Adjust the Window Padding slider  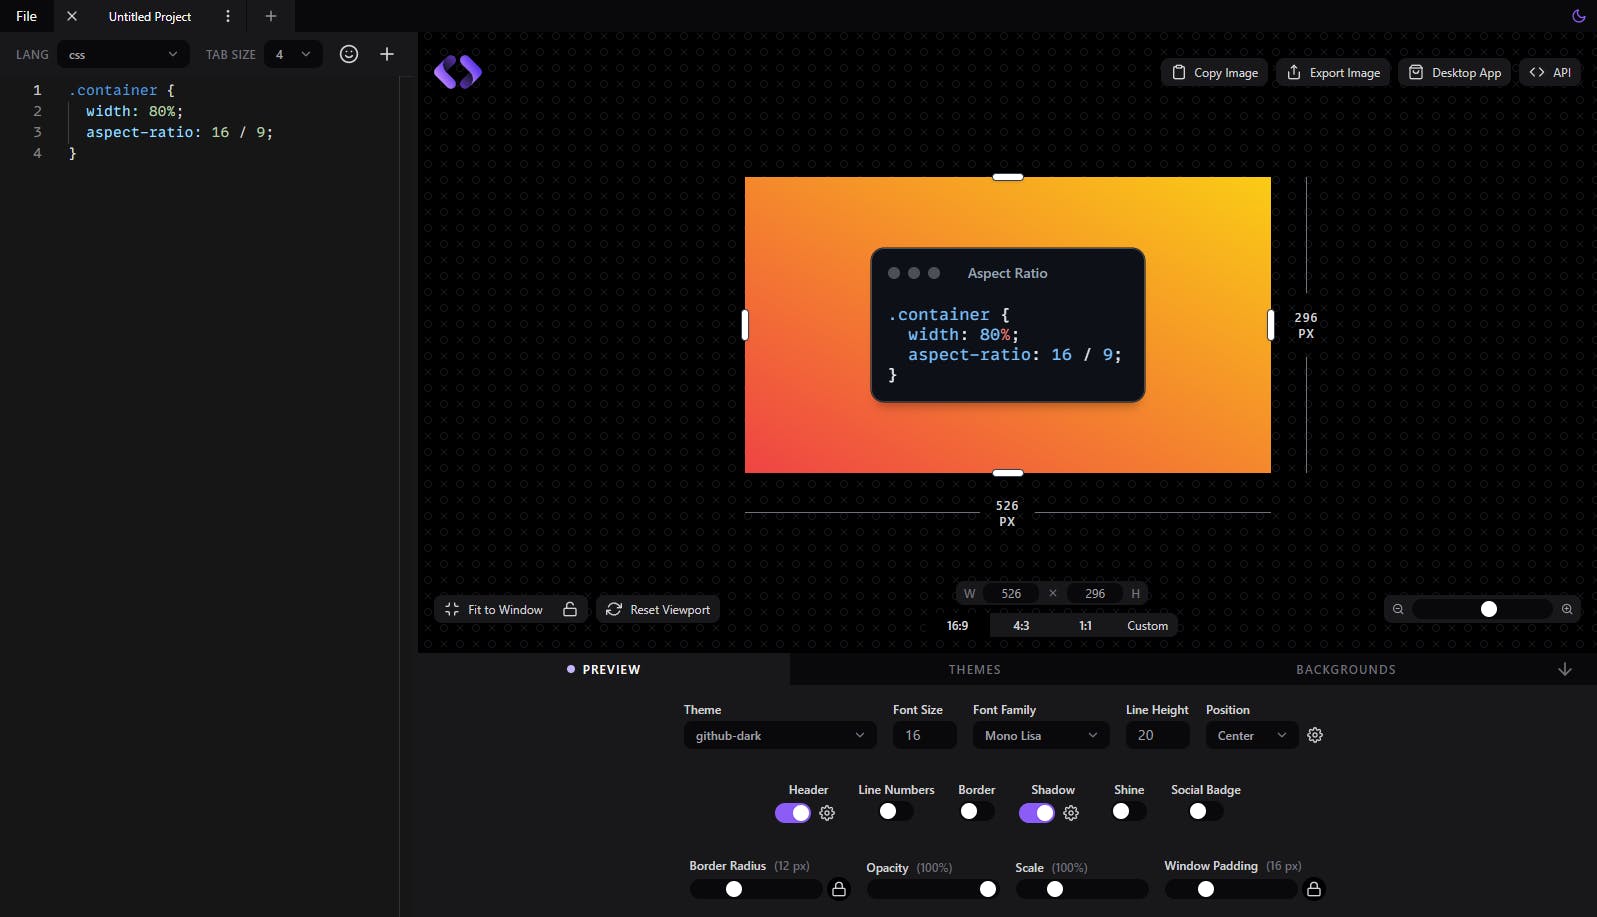coord(1231,889)
